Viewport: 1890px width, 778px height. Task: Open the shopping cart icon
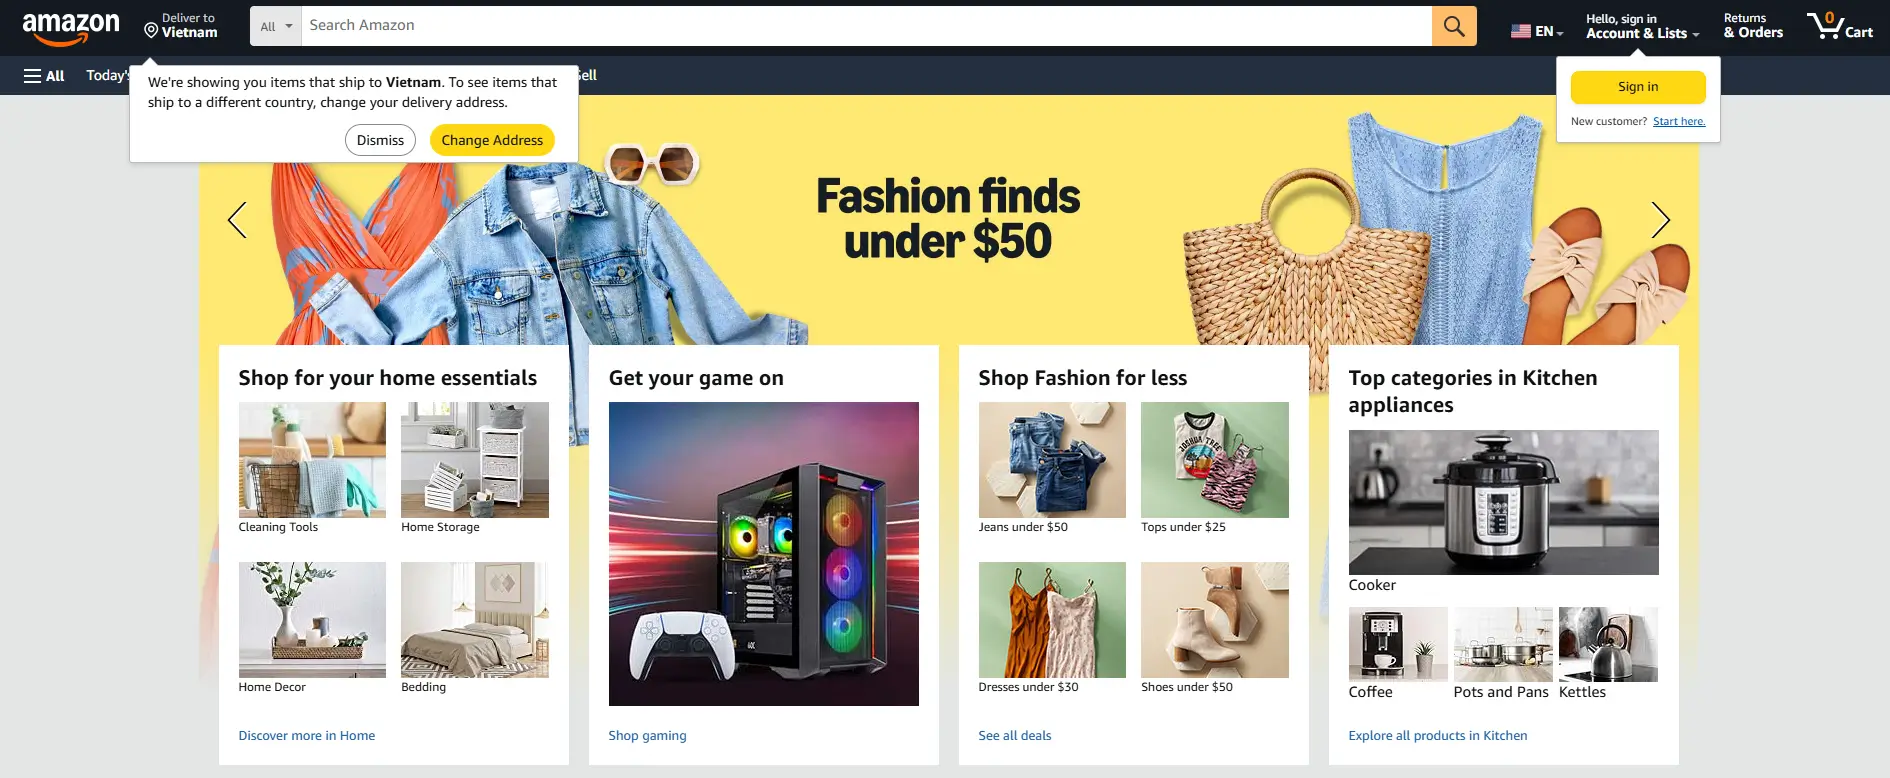pos(1839,26)
